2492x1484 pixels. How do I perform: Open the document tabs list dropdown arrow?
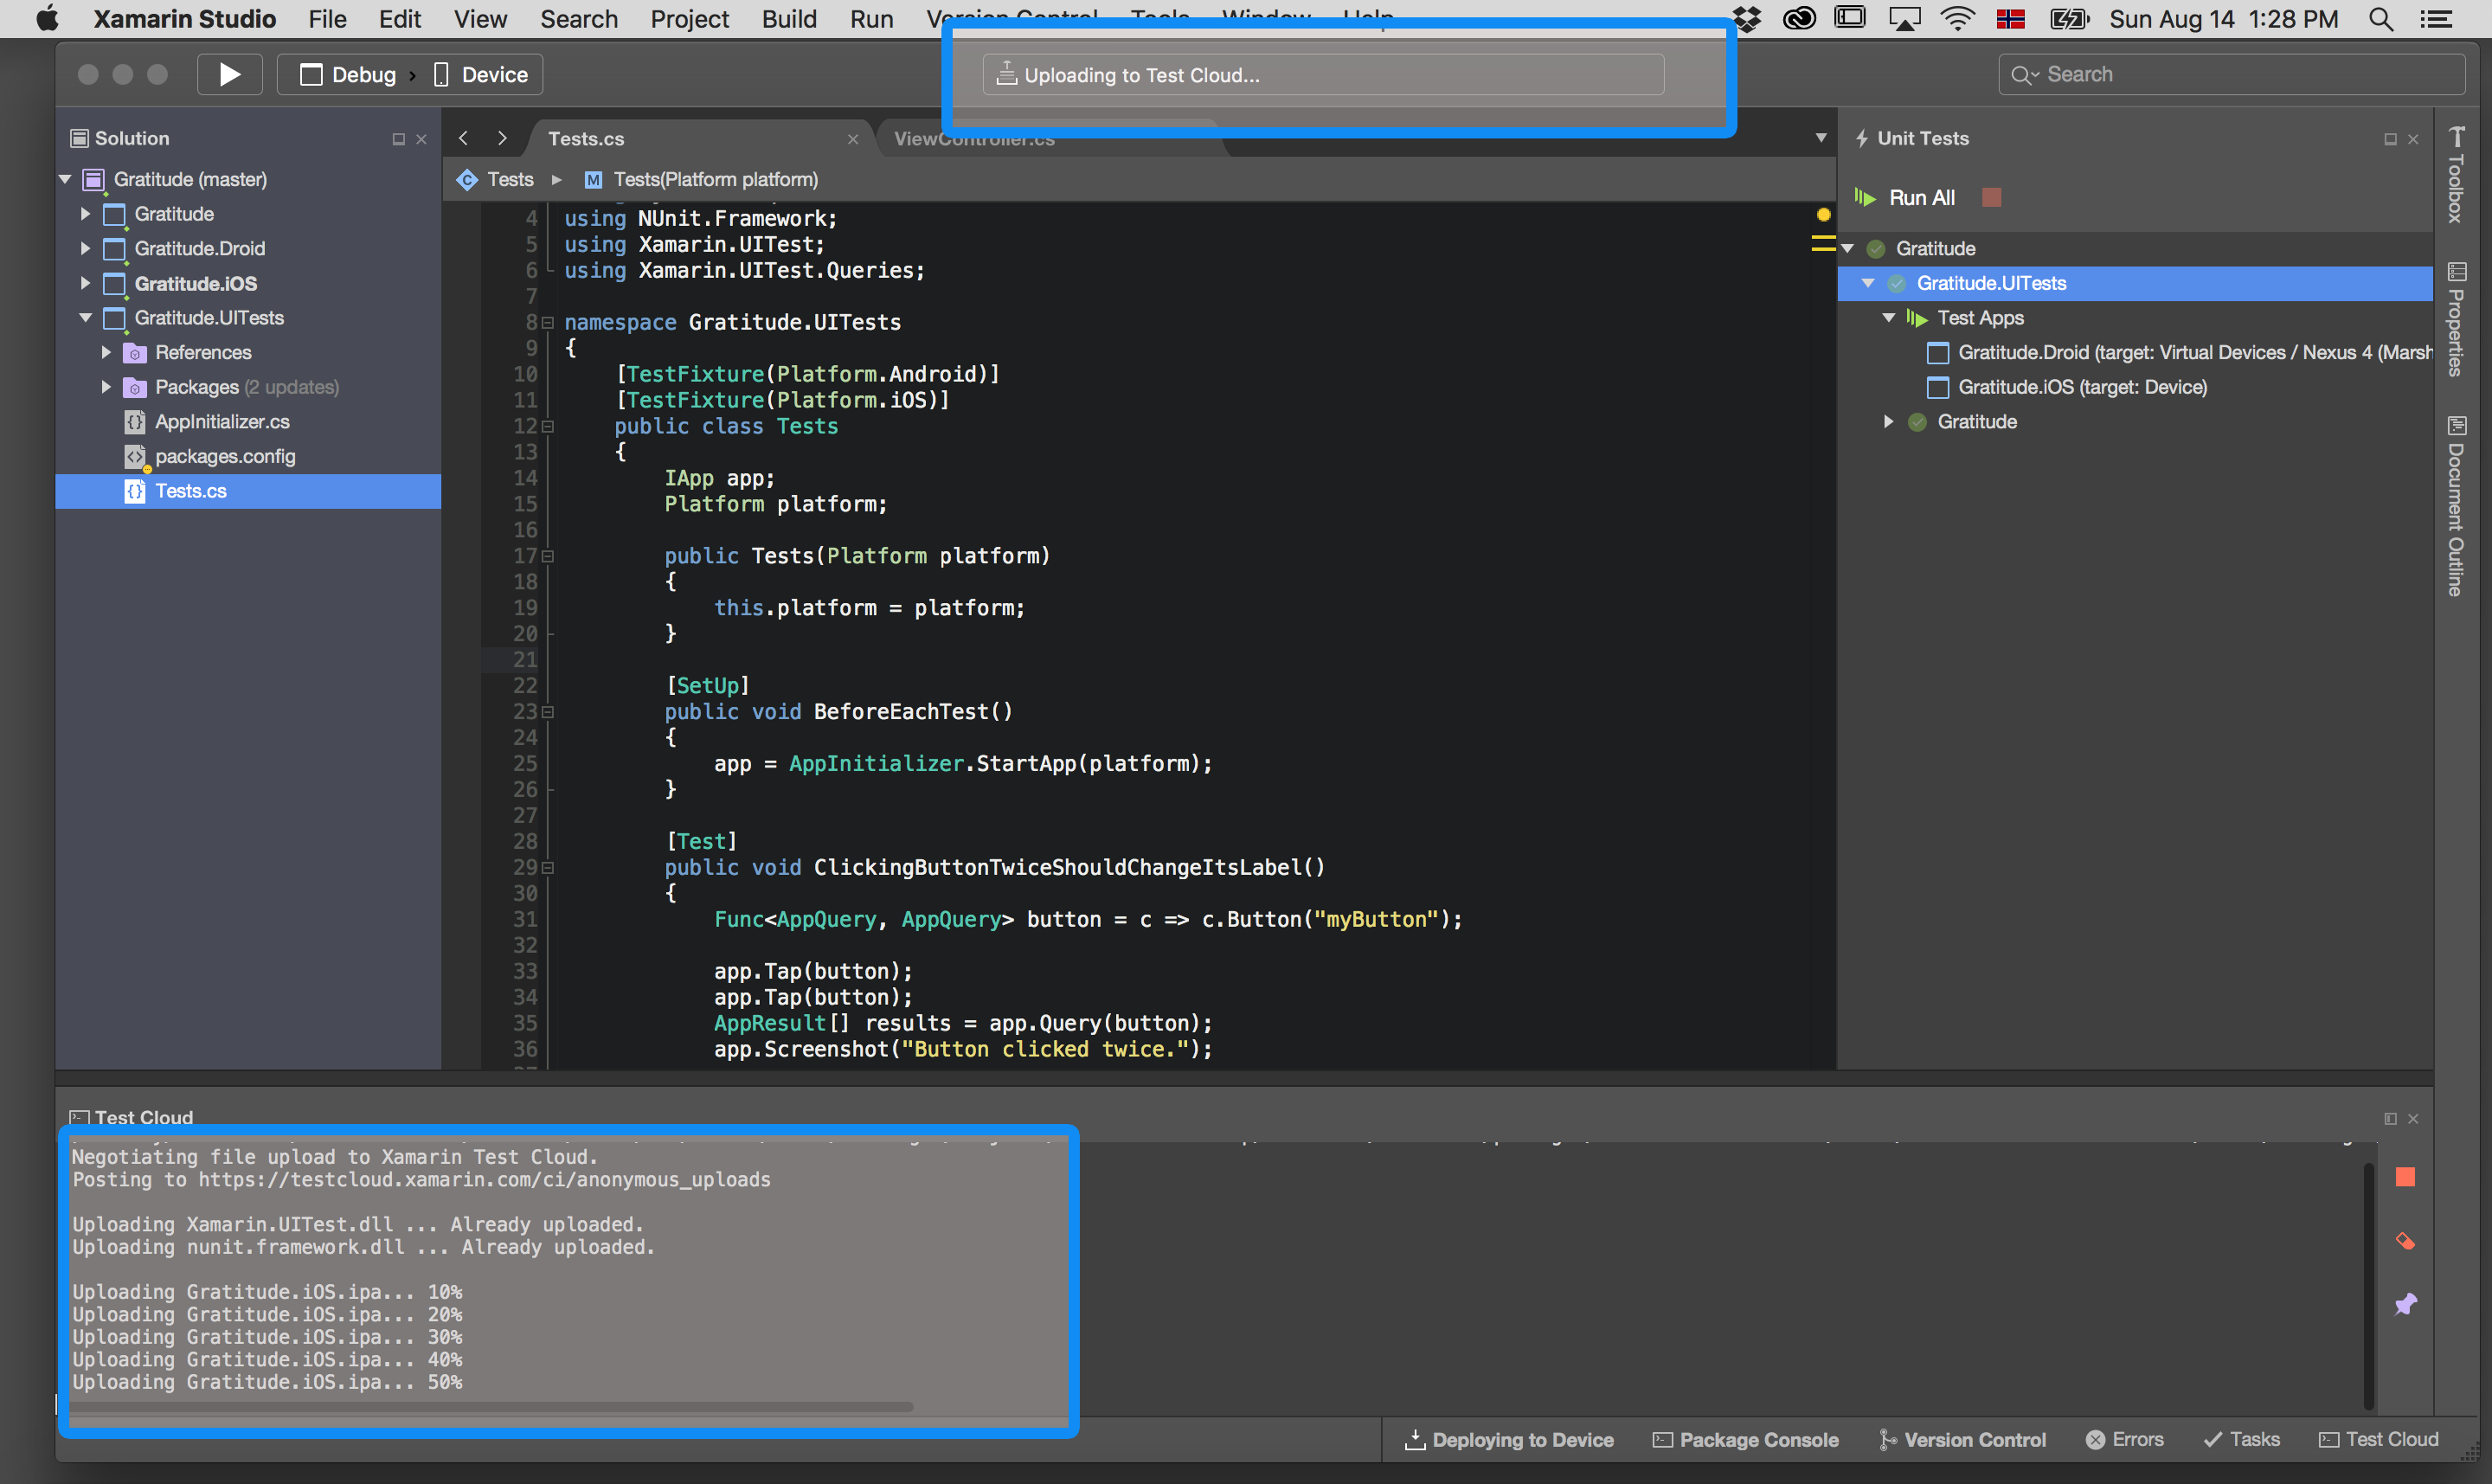(x=1821, y=138)
